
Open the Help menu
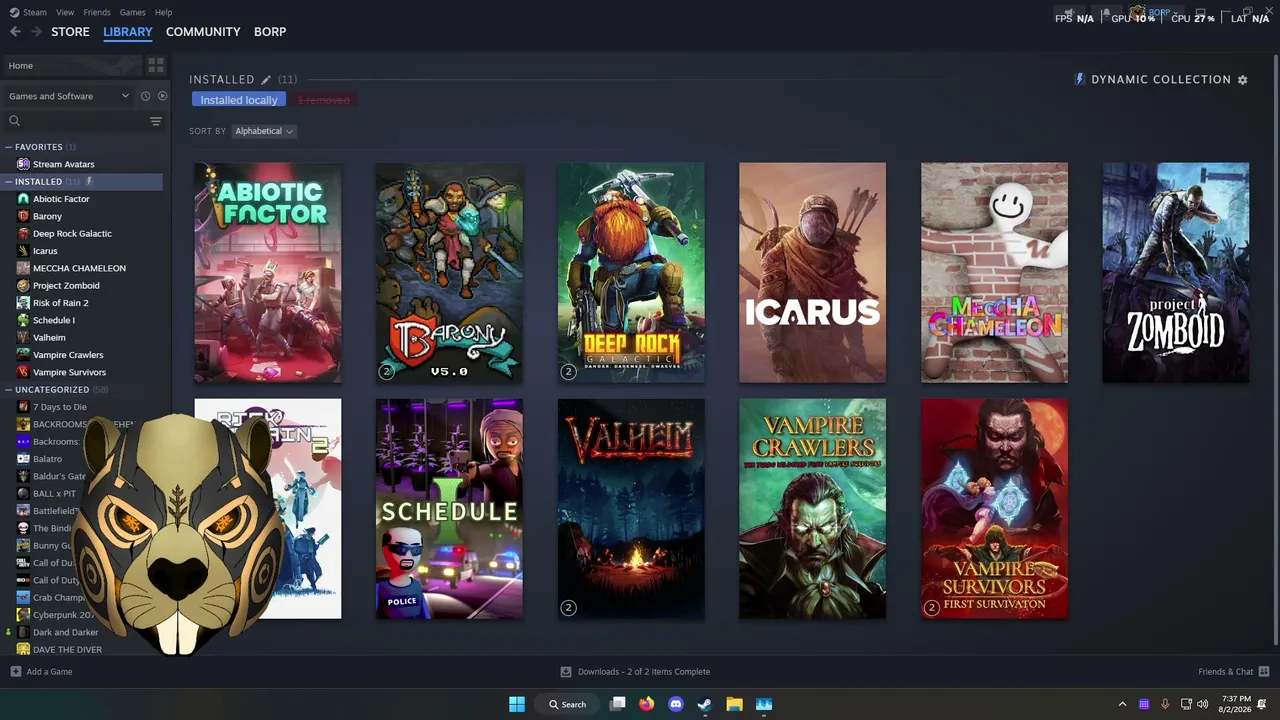click(x=164, y=12)
